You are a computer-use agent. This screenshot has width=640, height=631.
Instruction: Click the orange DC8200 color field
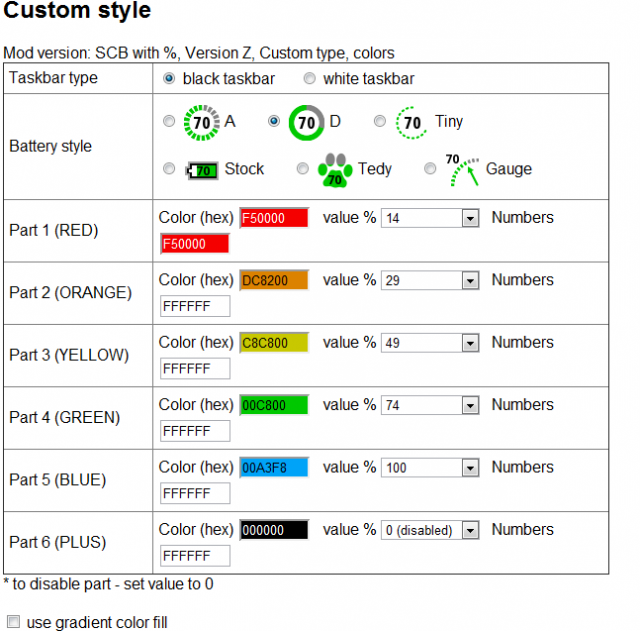tap(274, 281)
